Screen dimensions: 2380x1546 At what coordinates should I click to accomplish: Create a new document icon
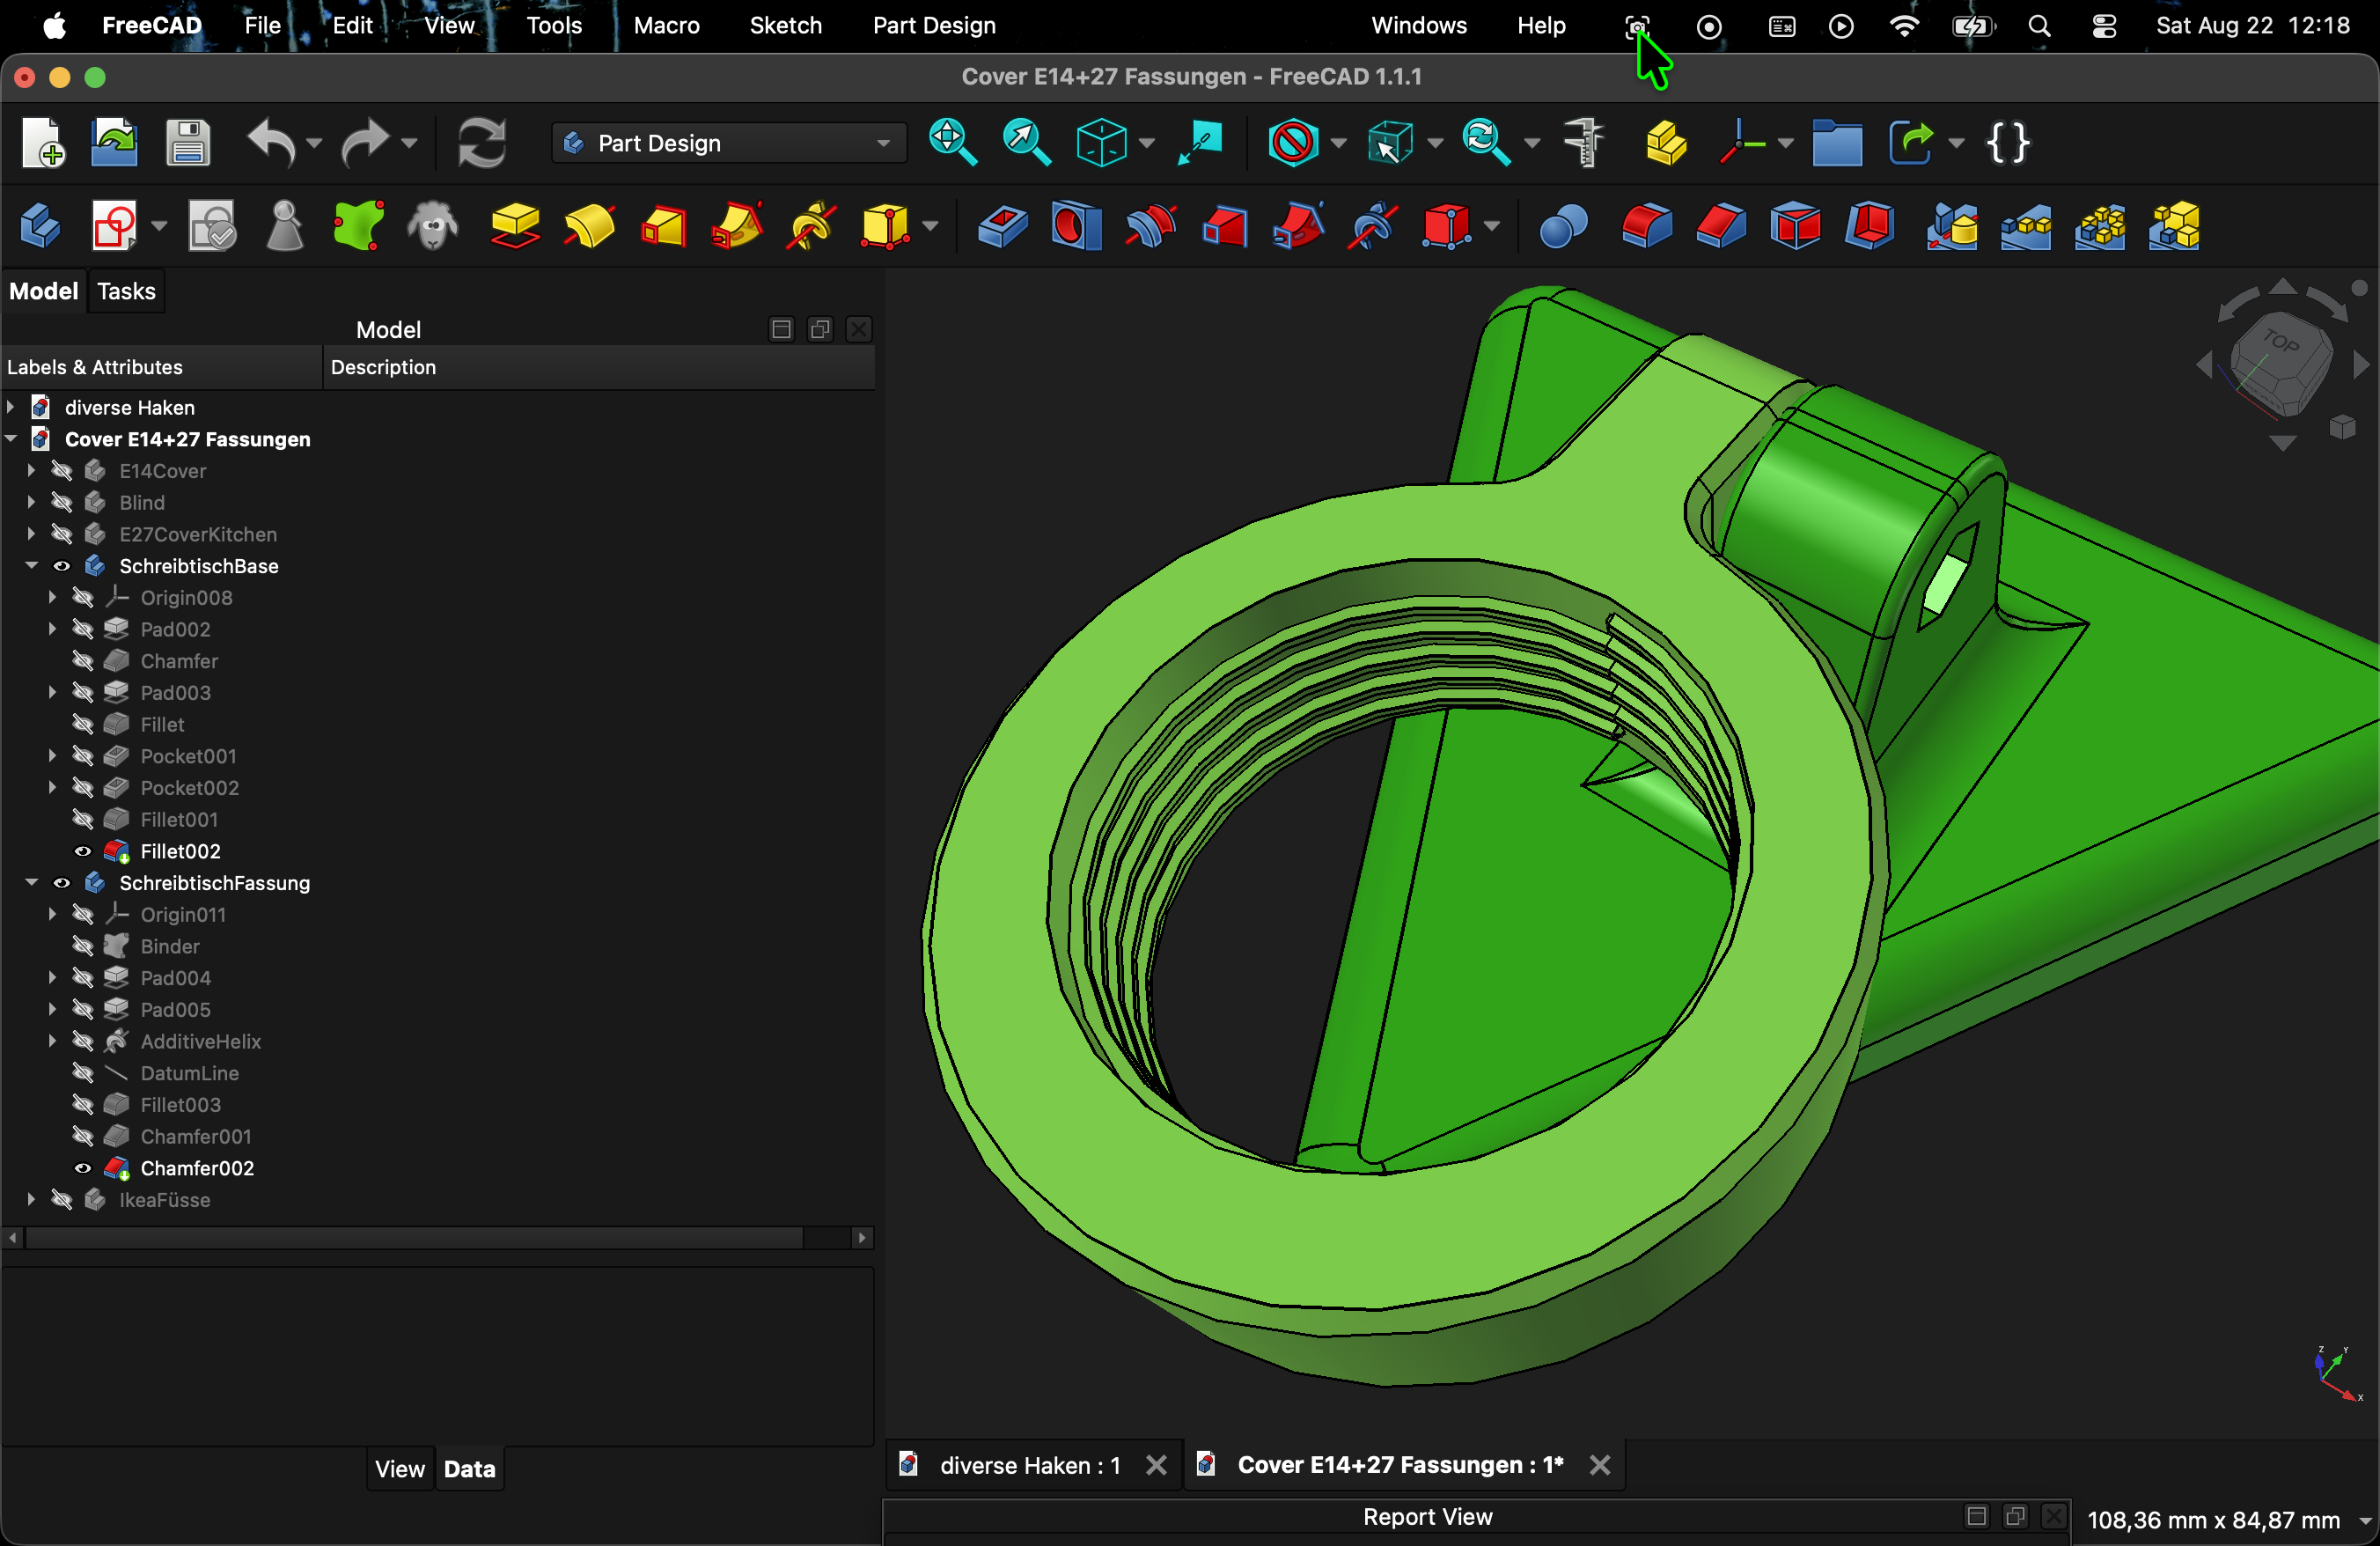(43, 143)
